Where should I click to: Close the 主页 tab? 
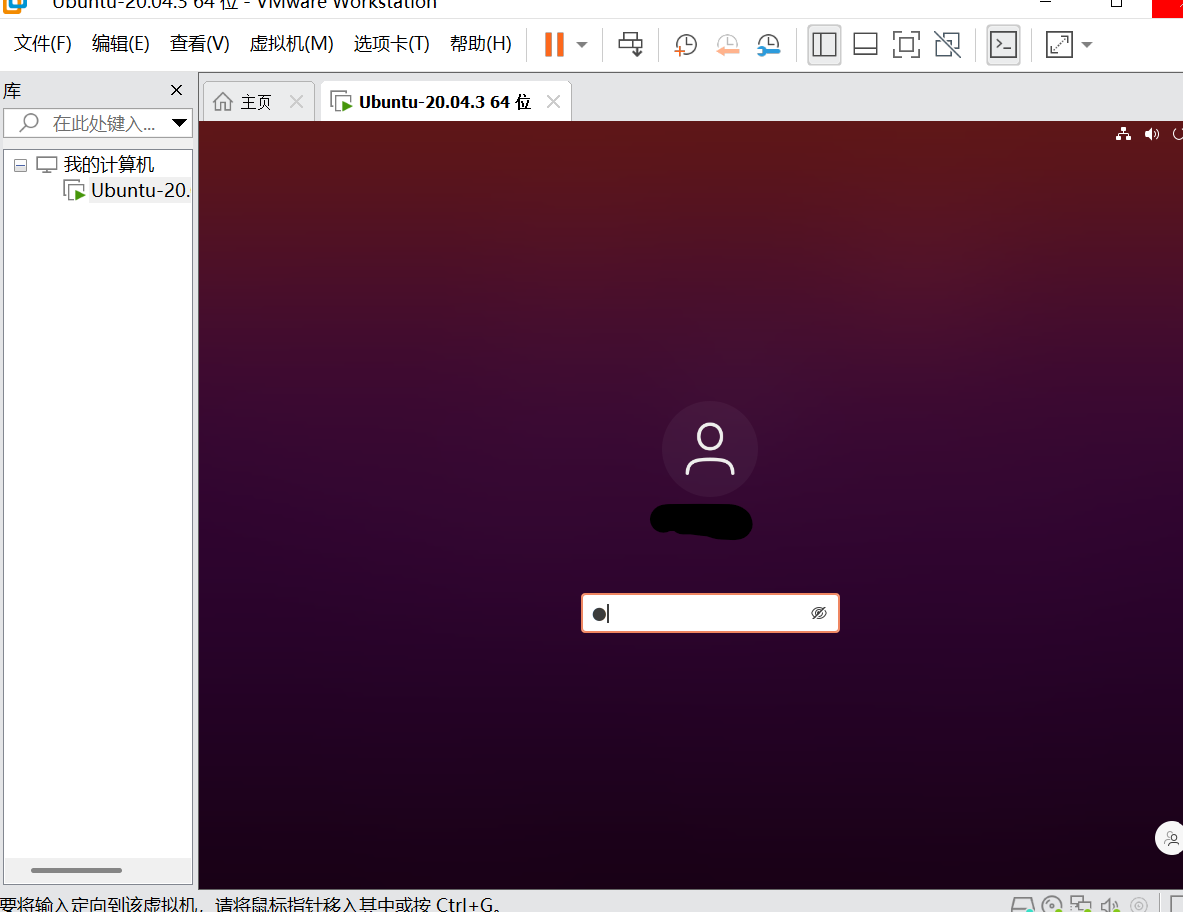pos(297,102)
